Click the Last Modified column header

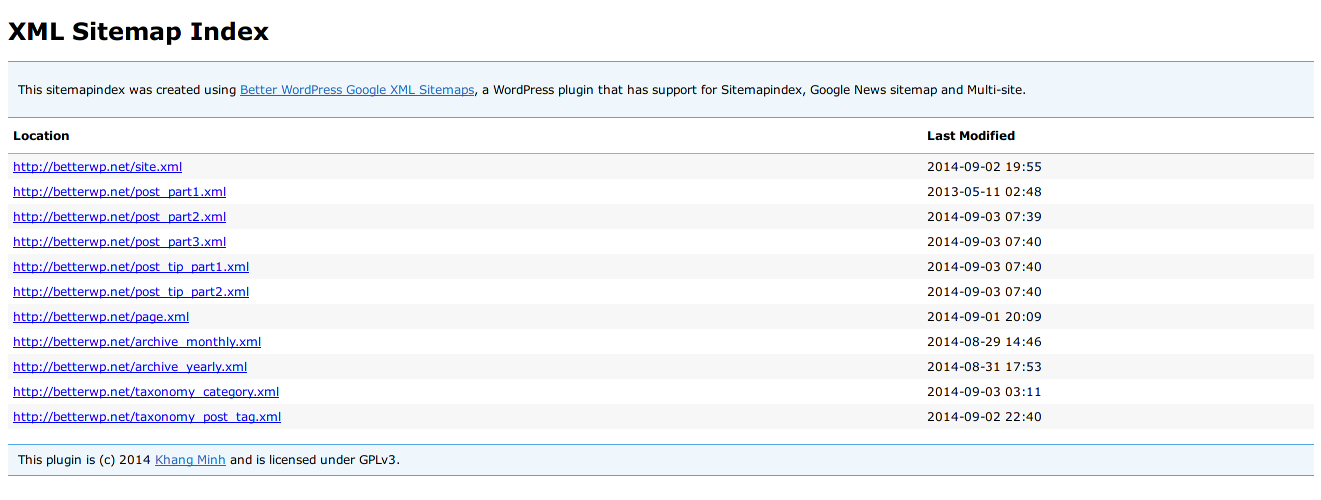pyautogui.click(x=970, y=136)
